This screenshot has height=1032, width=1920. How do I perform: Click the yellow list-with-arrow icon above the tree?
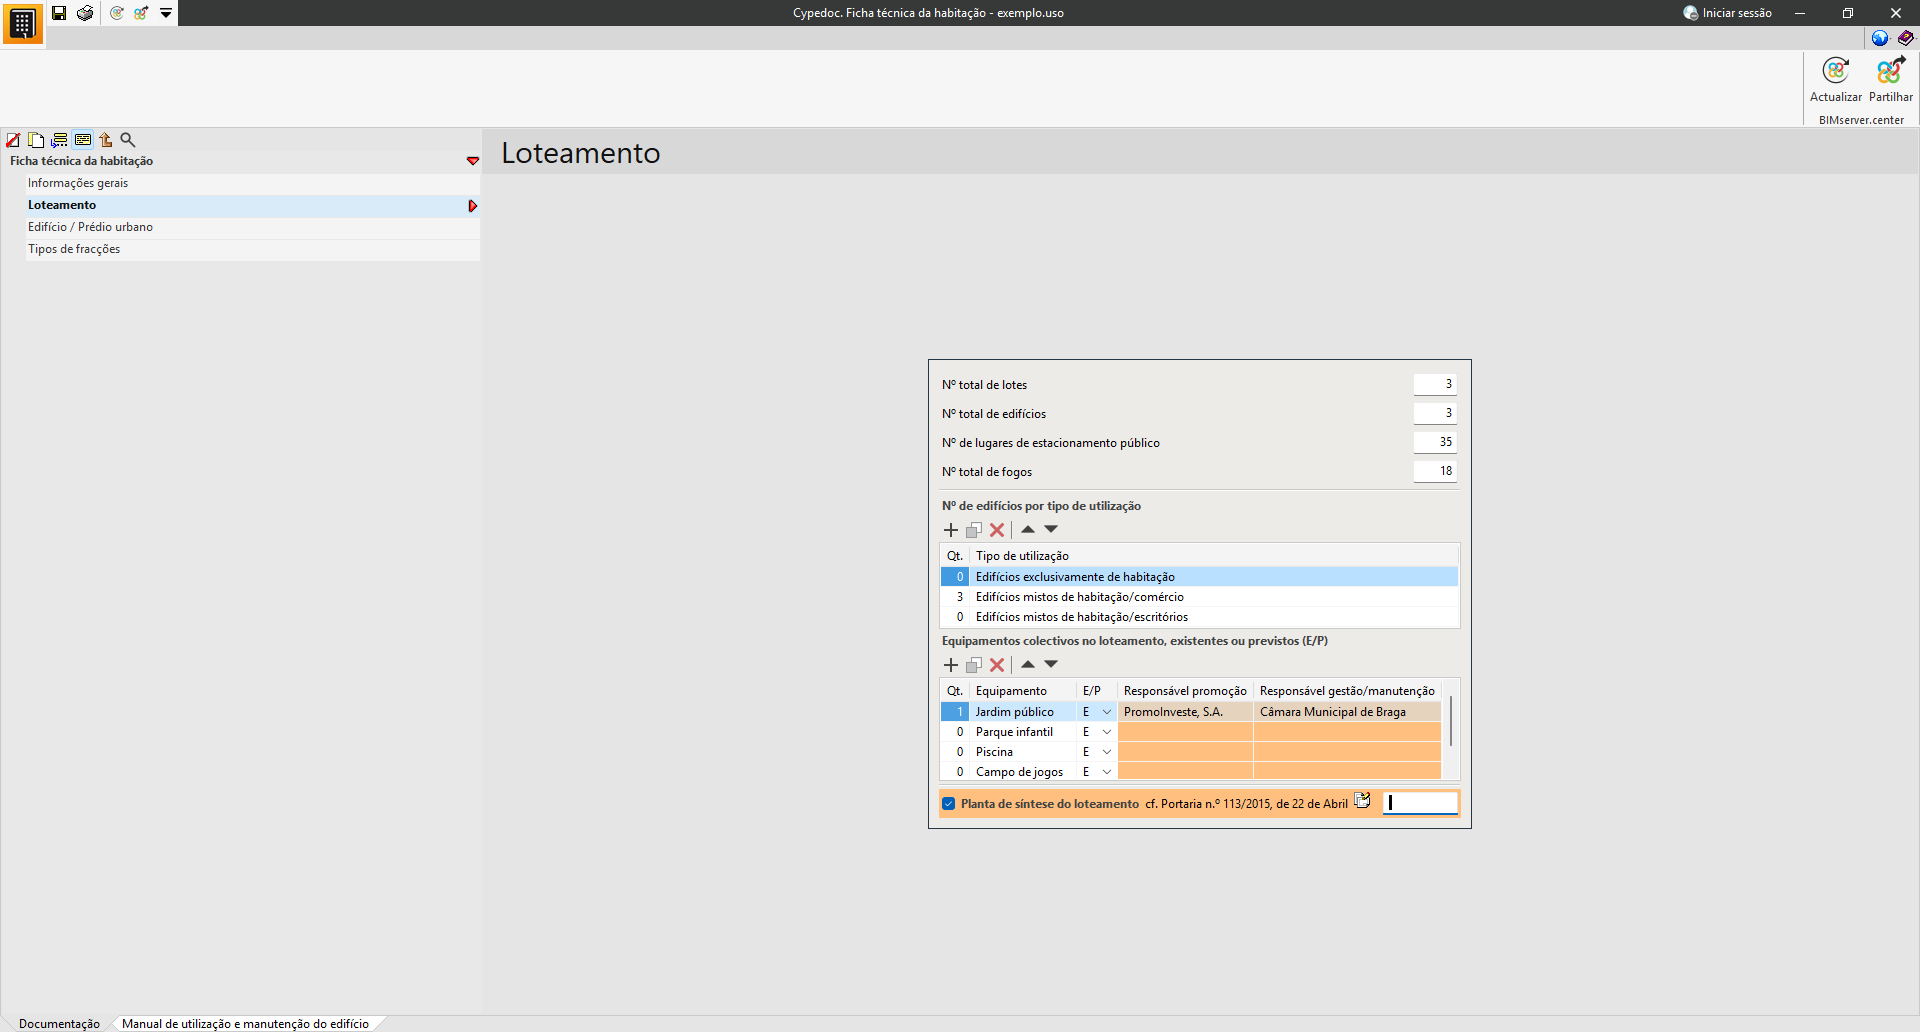pyautogui.click(x=59, y=140)
